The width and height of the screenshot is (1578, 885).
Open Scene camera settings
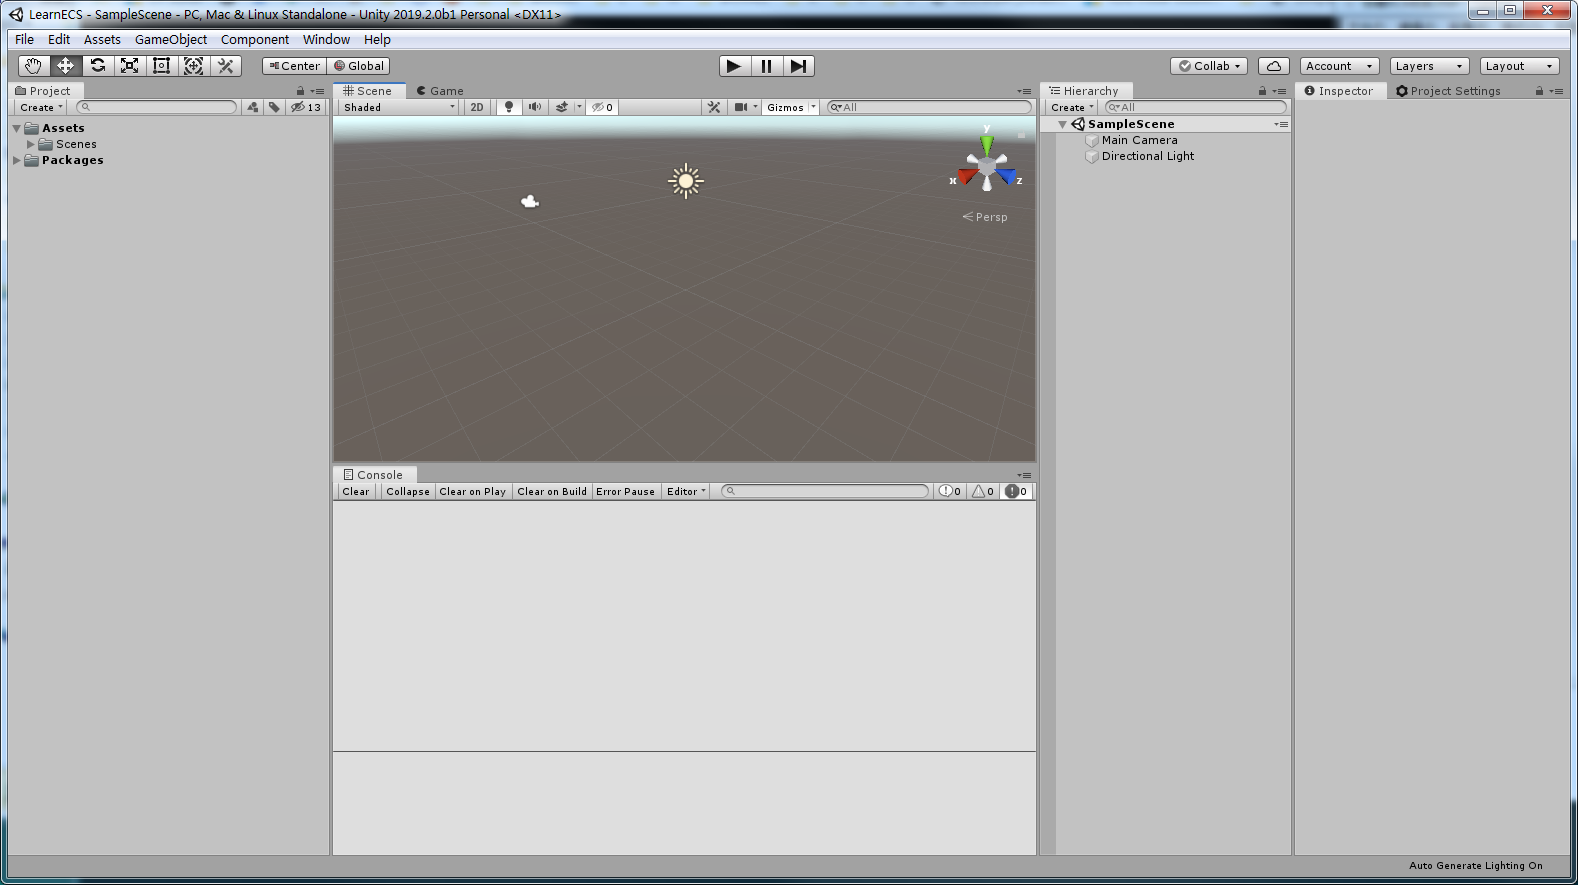coord(746,107)
